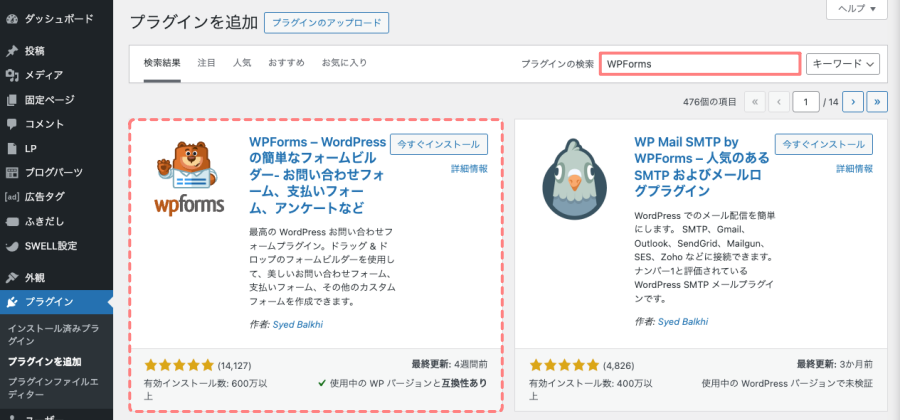
Task: Open 詳細情報 link for WPForms
Action: [470, 169]
